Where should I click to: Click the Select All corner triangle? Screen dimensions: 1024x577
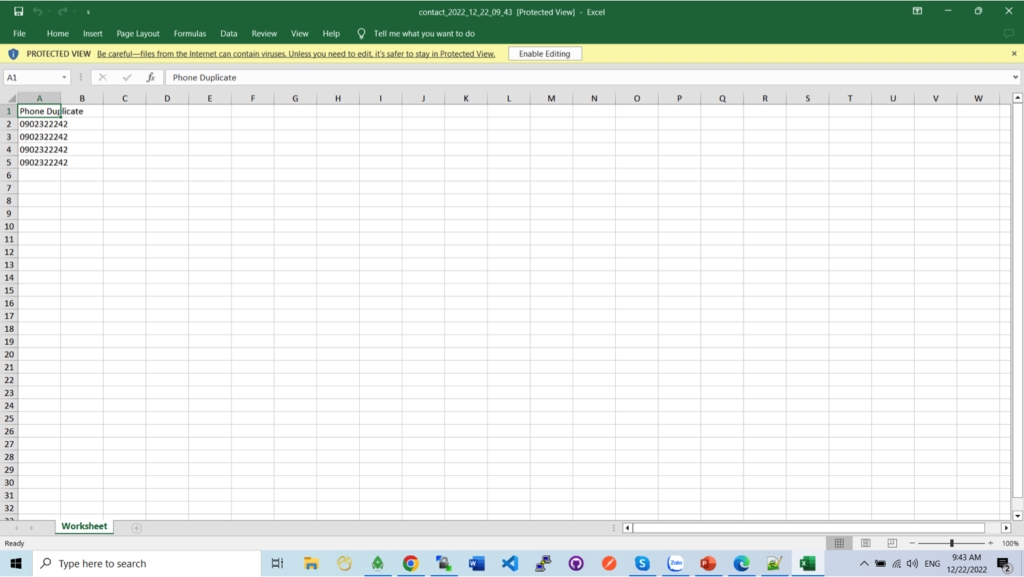[x=10, y=98]
